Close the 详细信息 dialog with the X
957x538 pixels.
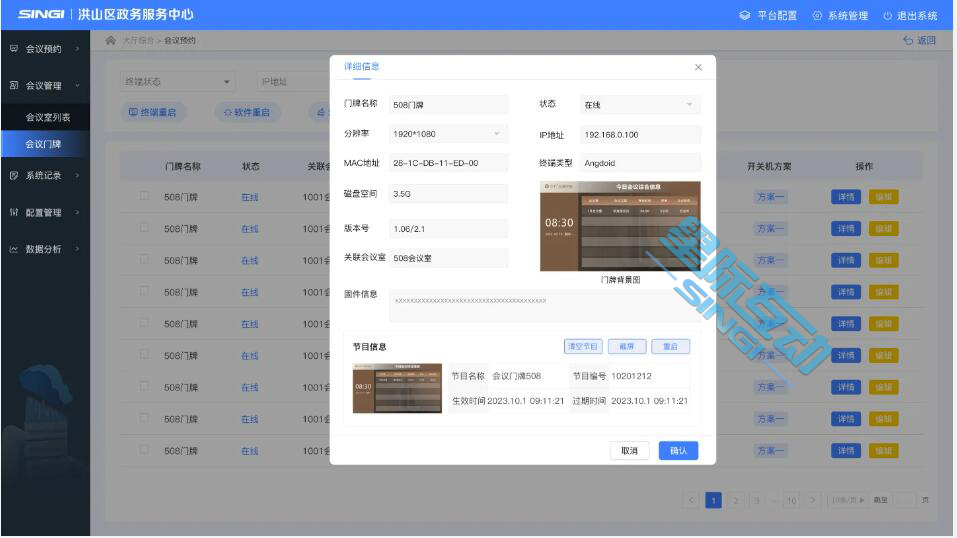click(698, 67)
